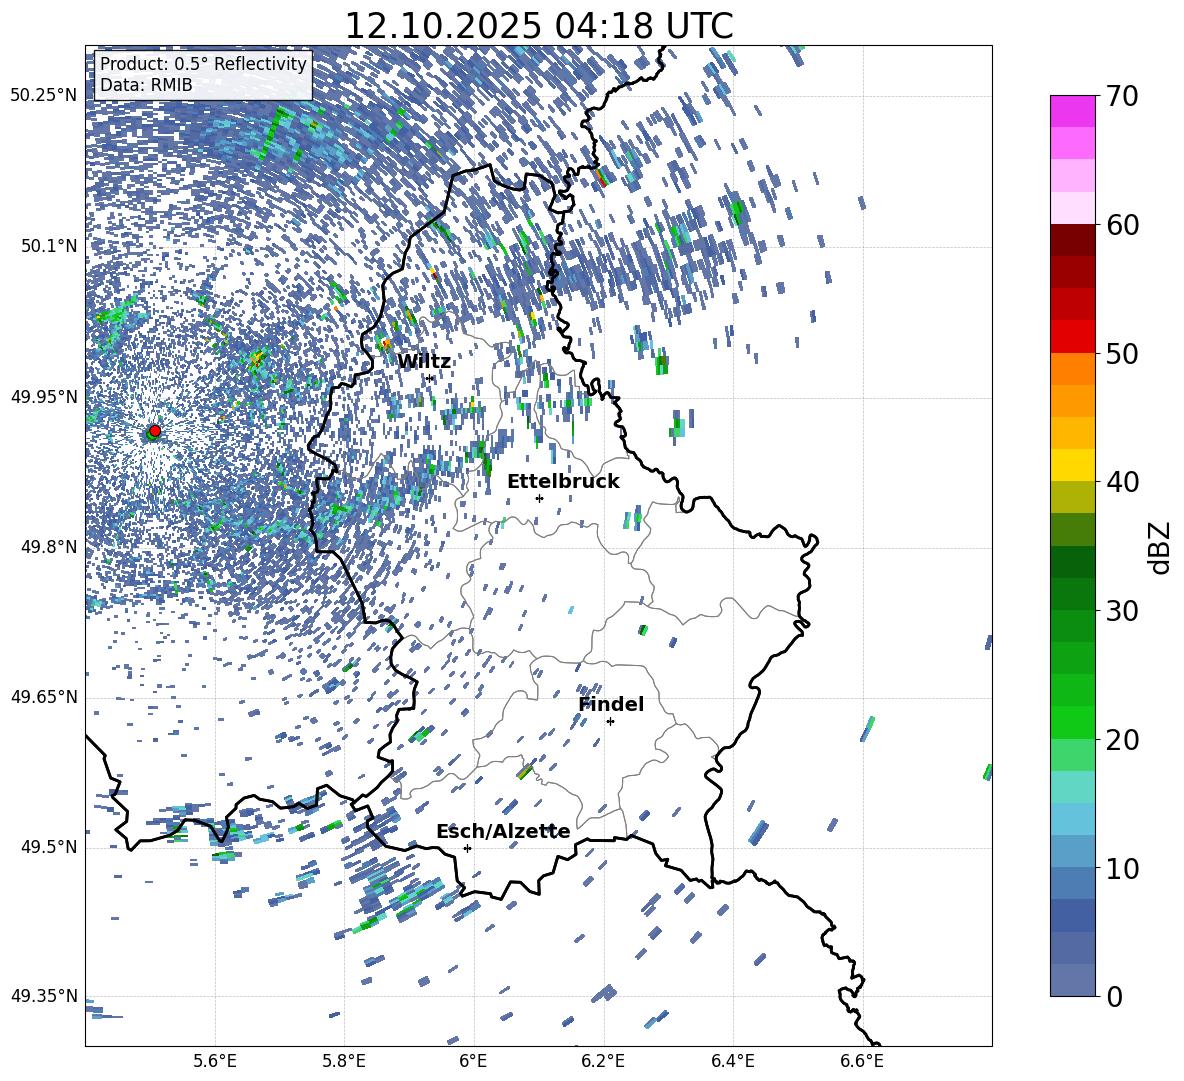Image resolution: width=1184 pixels, height=1081 pixels.
Task: Click the 0 dBZ colorbar tick label
Action: (x=1114, y=996)
